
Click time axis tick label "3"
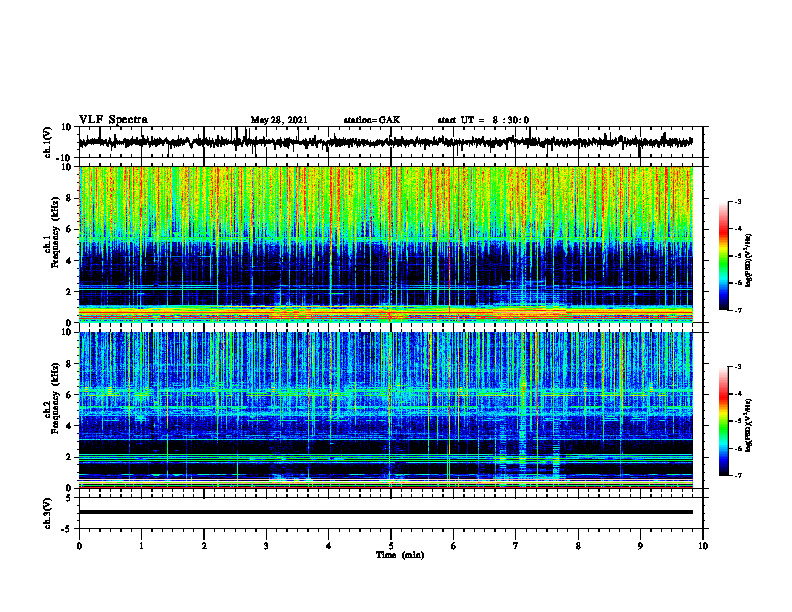tap(266, 546)
